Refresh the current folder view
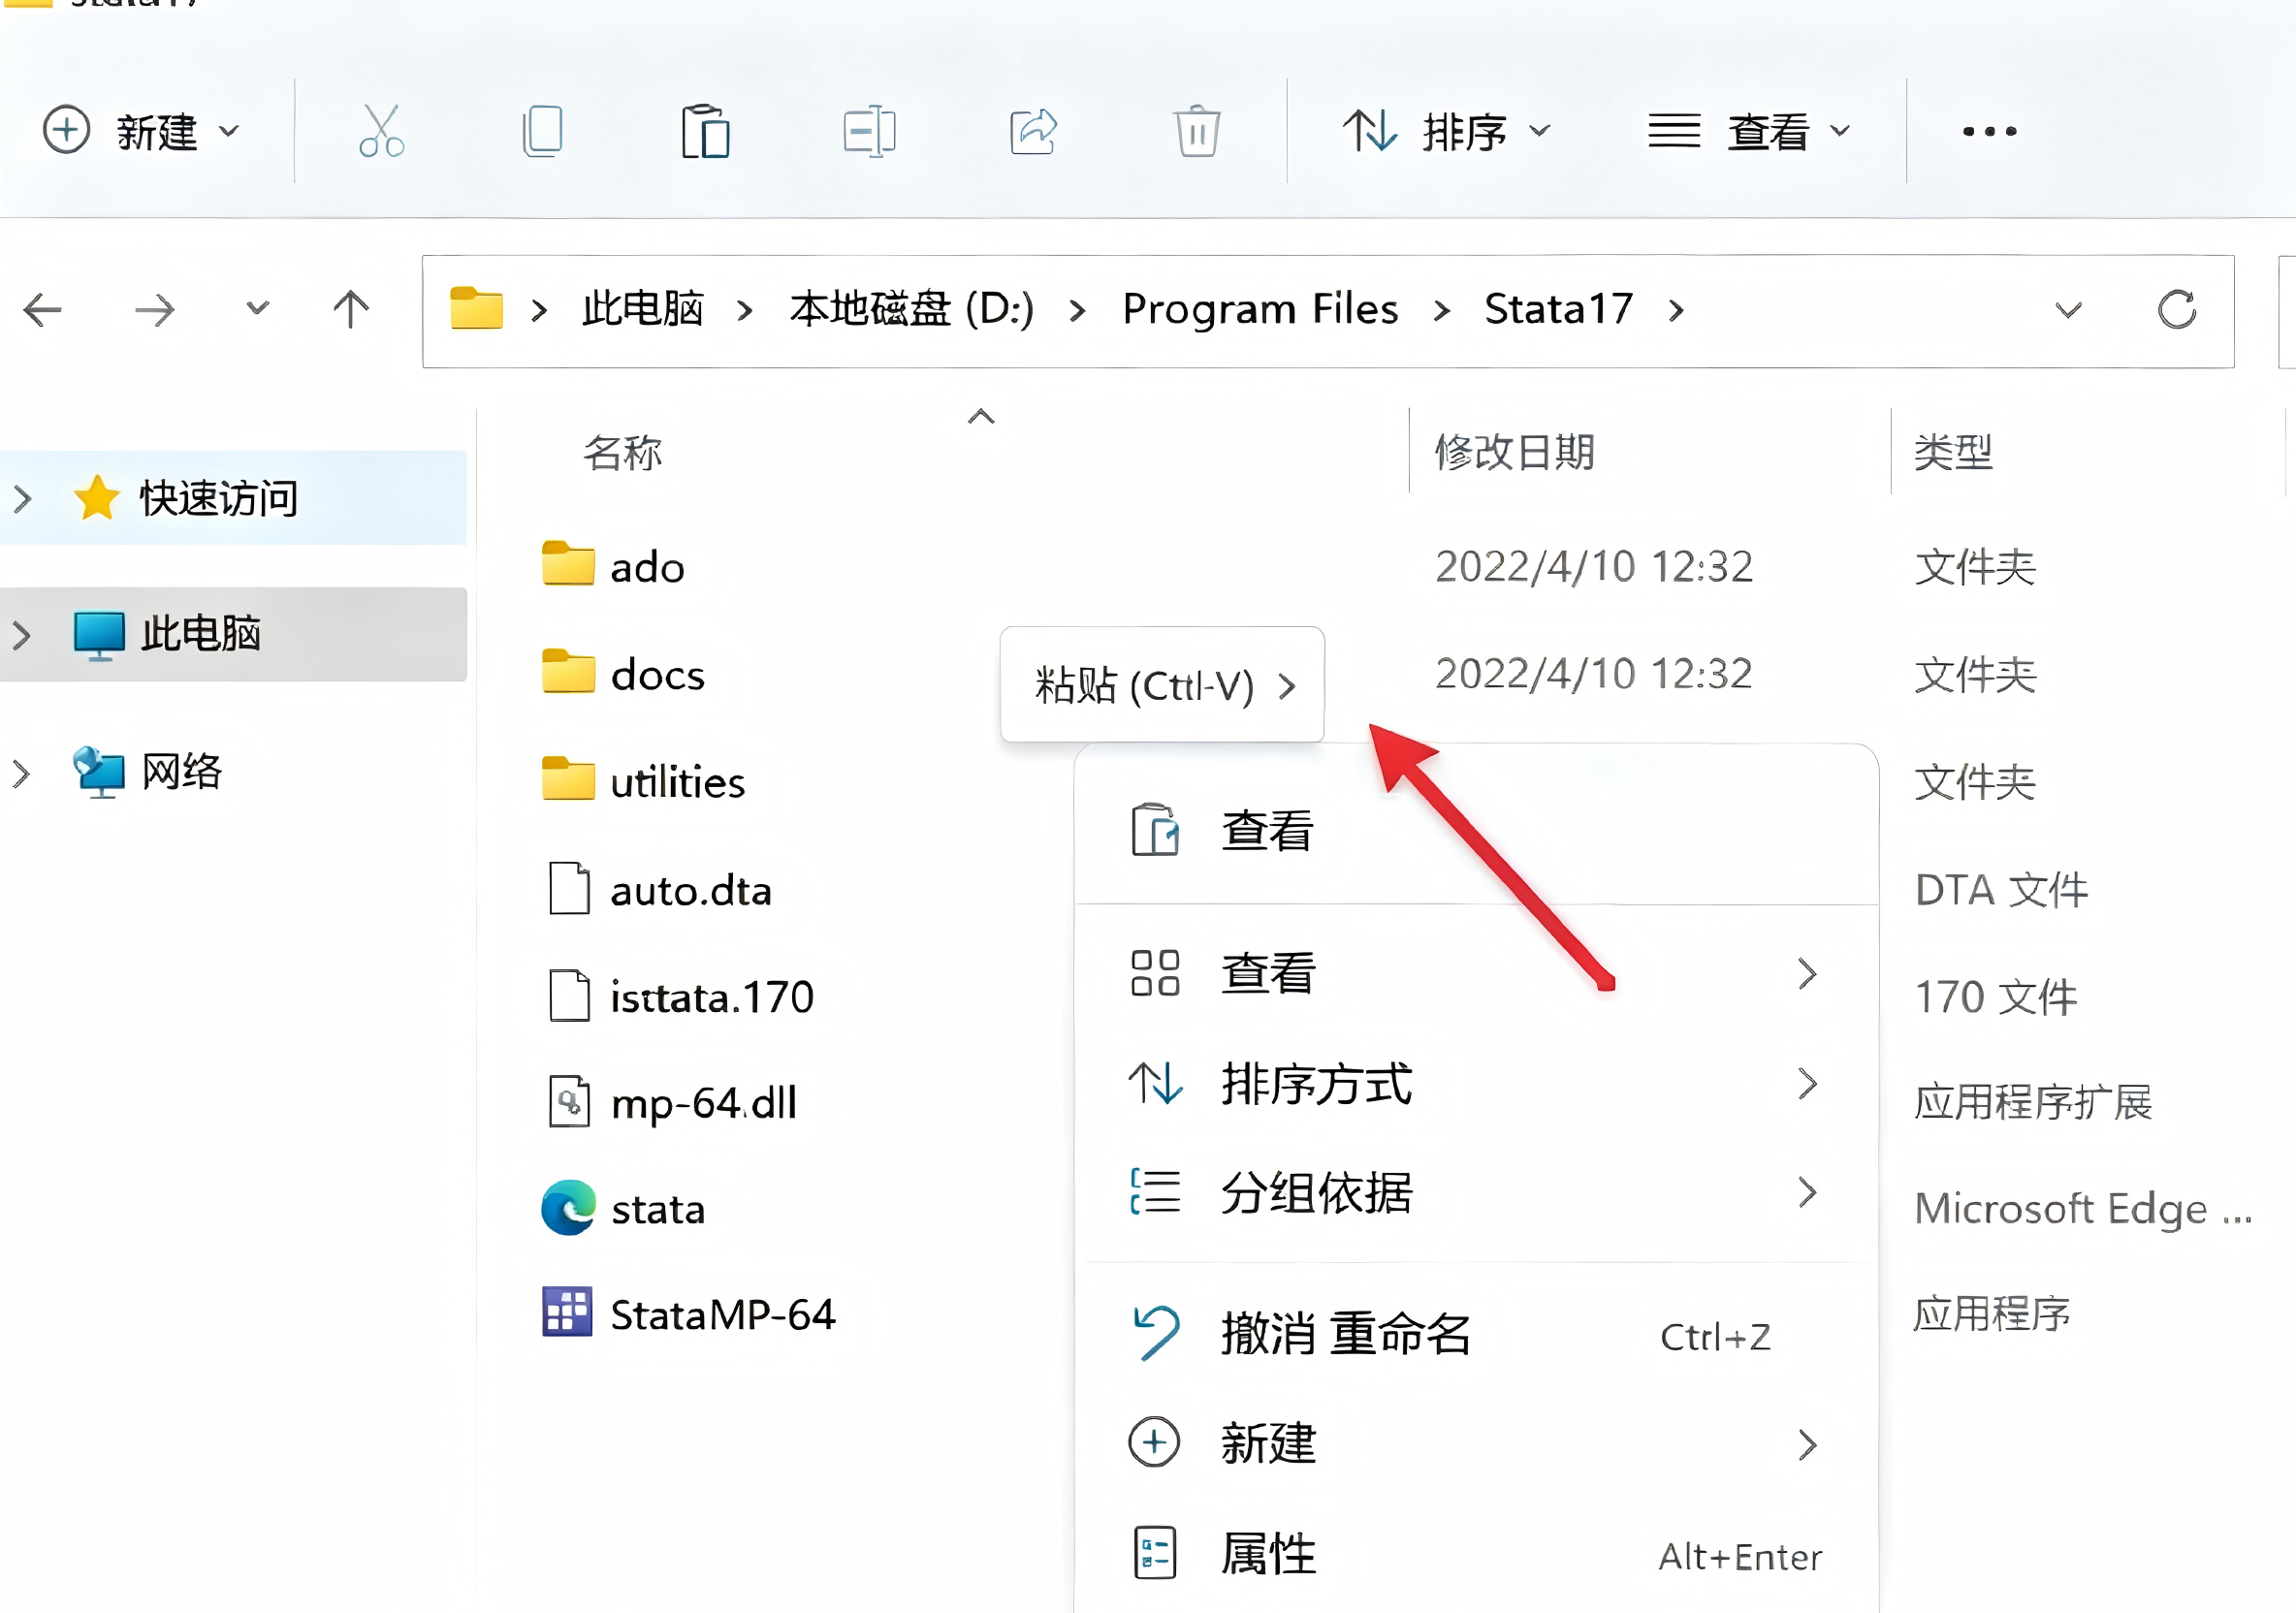 (x=2176, y=310)
